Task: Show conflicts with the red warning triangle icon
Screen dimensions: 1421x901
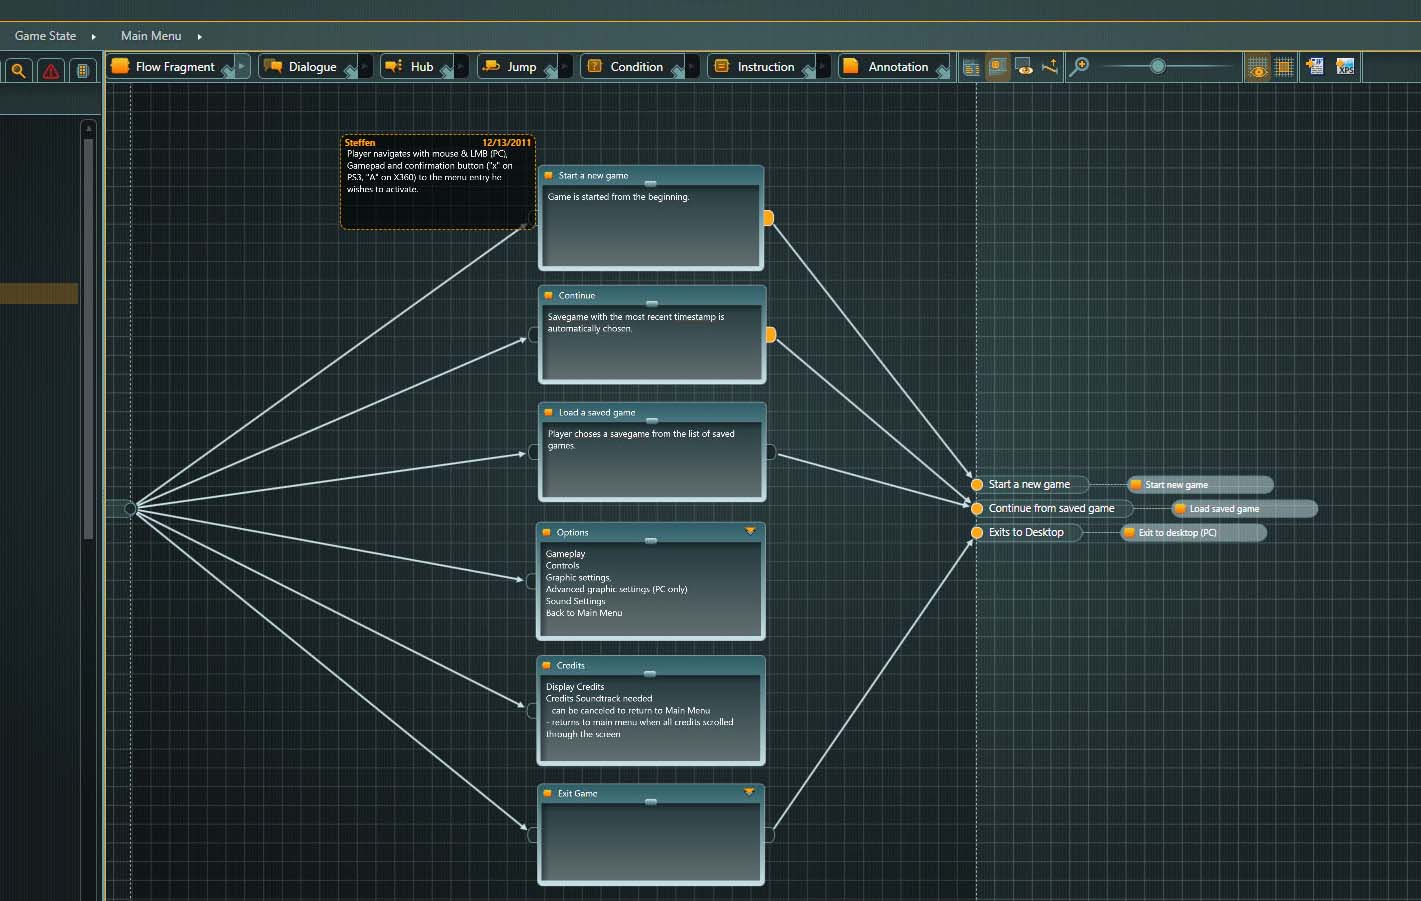Action: pos(50,70)
